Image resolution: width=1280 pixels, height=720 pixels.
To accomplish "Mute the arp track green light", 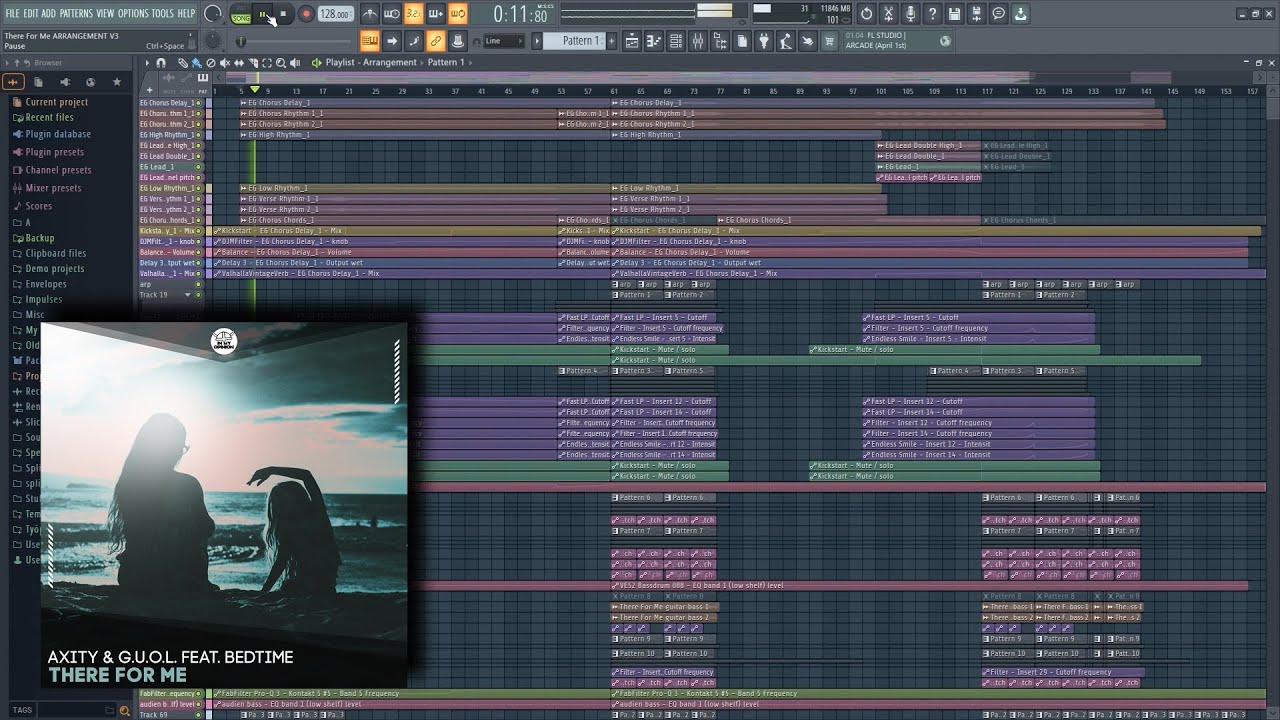I will [x=198, y=284].
